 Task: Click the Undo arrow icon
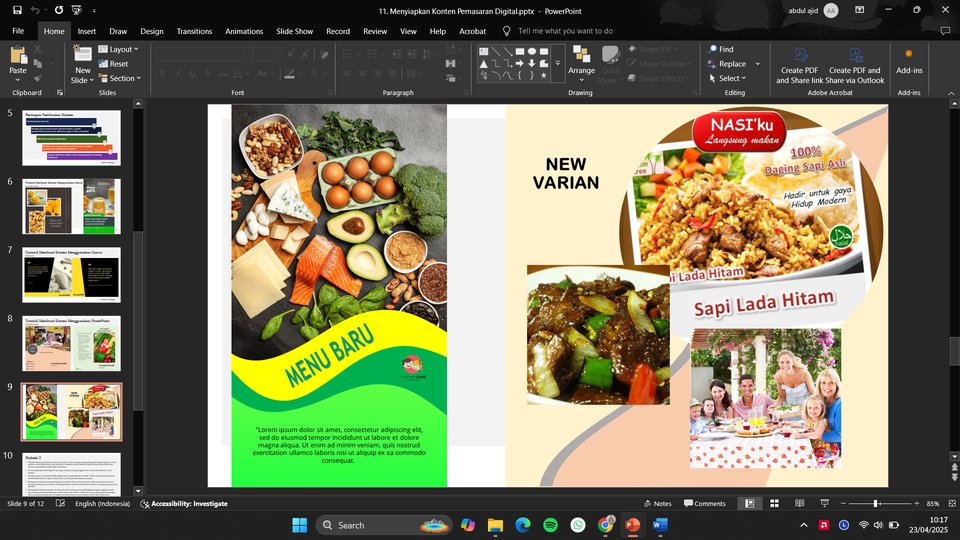(x=35, y=10)
